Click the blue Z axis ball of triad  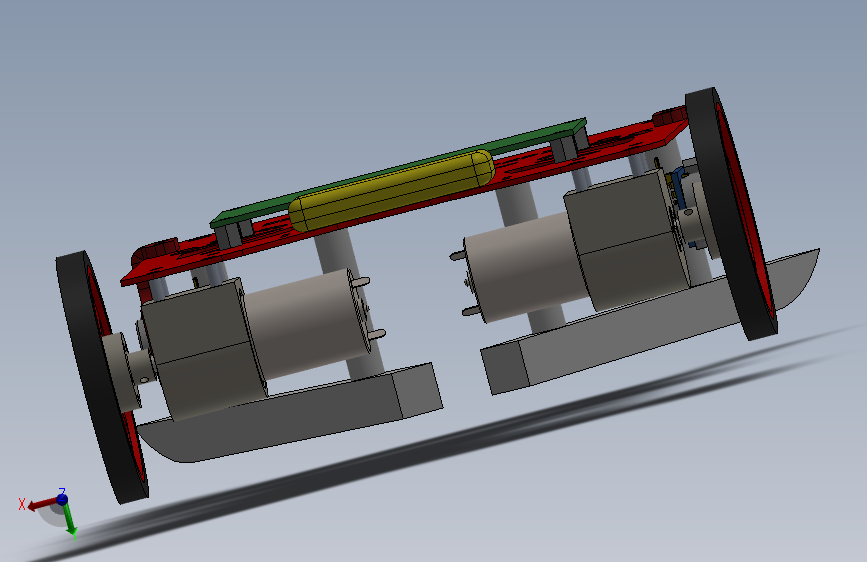click(62, 499)
